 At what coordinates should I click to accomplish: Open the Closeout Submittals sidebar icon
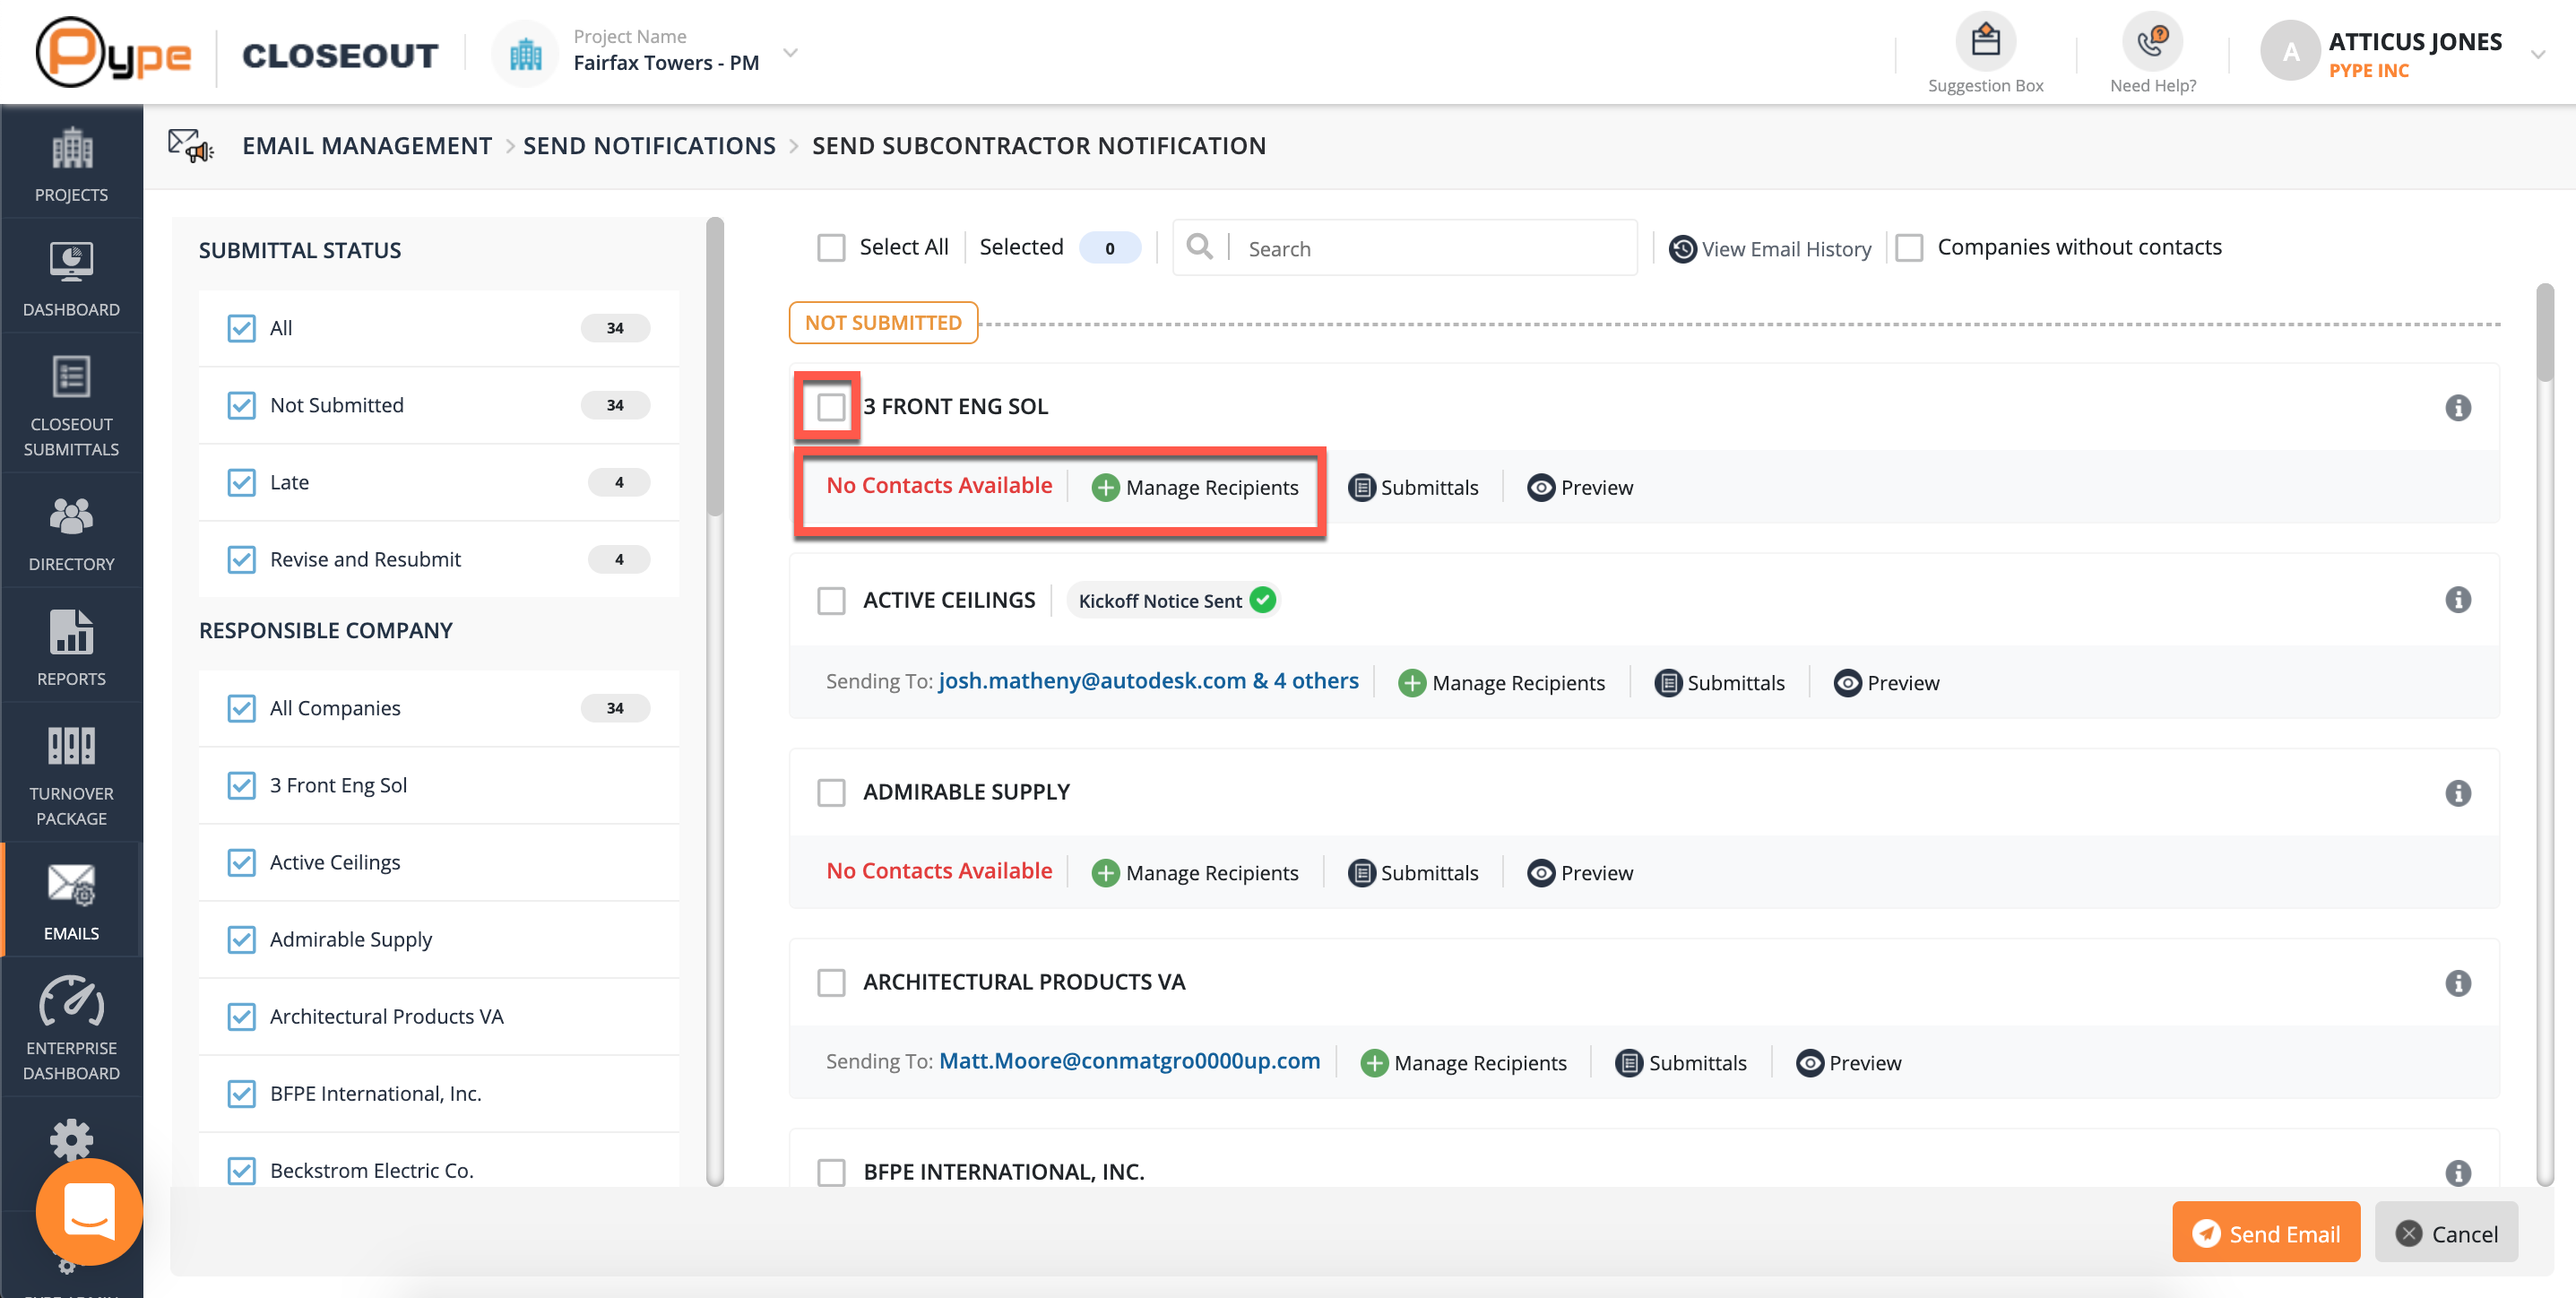(71, 379)
